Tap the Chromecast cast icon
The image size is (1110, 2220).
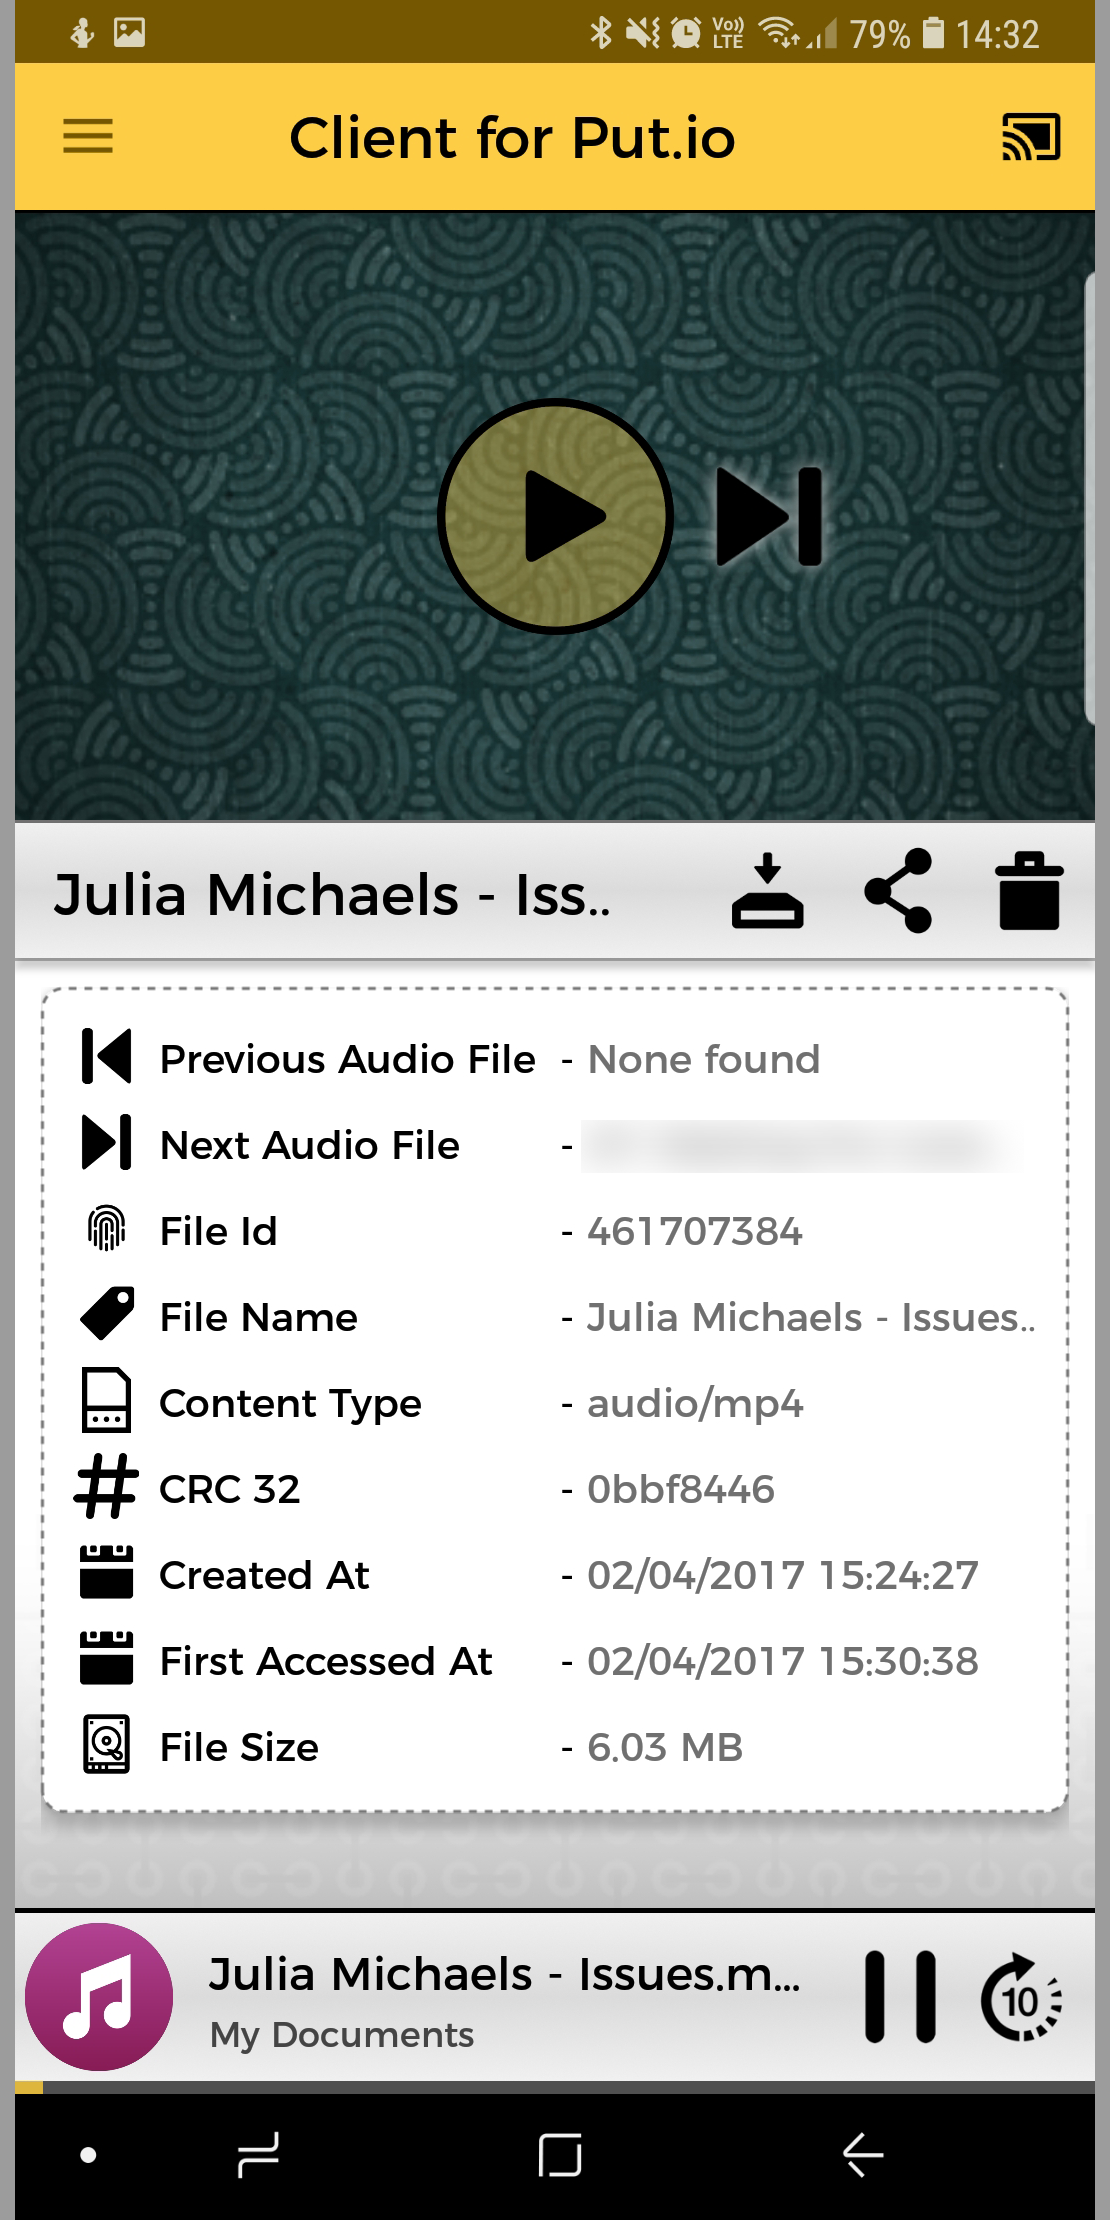pos(1031,137)
